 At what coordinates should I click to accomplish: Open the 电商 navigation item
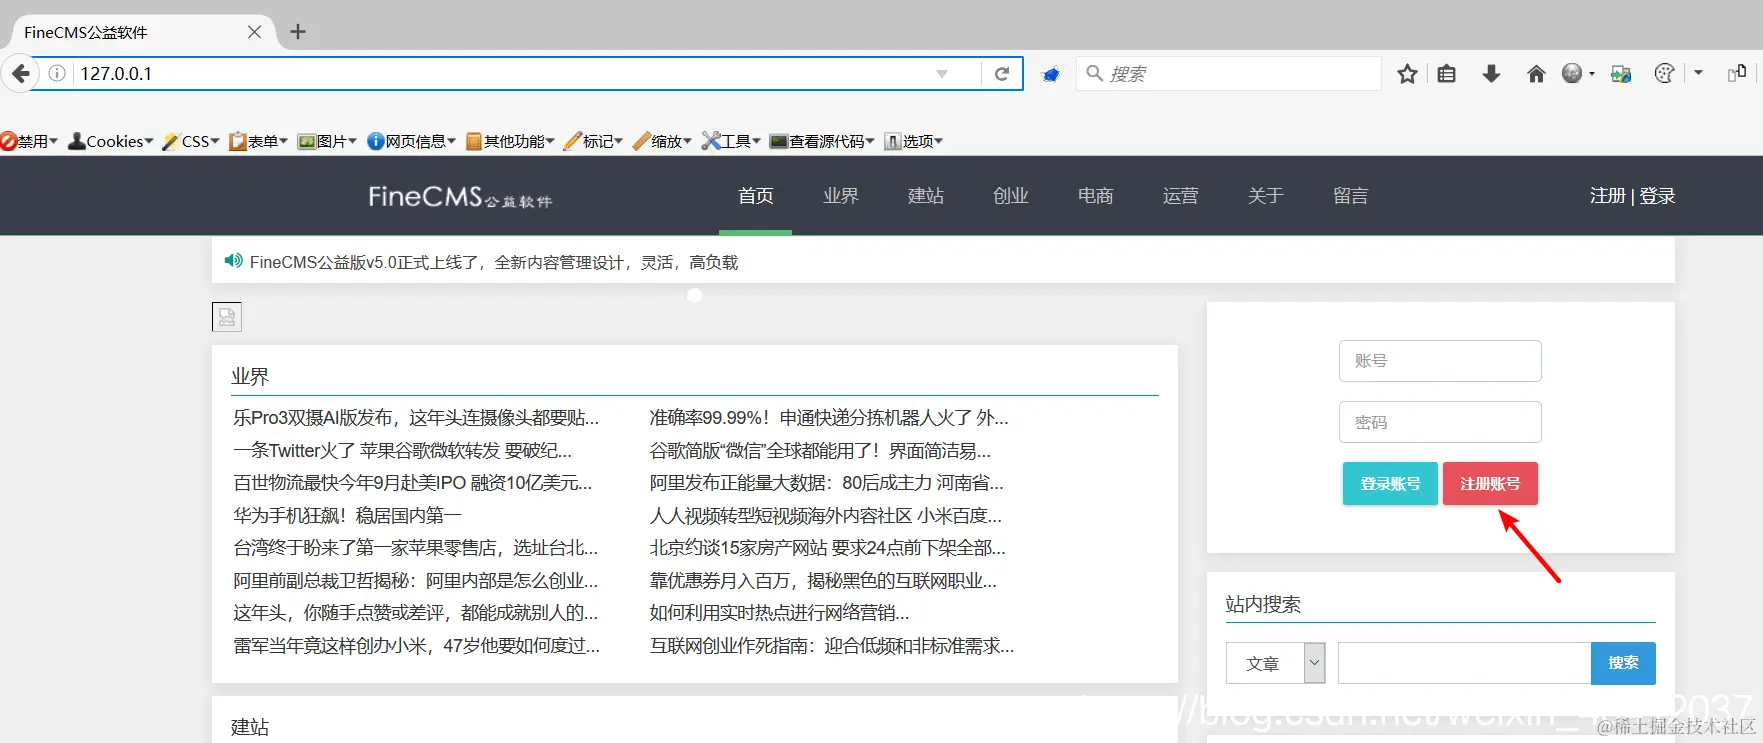click(1096, 196)
